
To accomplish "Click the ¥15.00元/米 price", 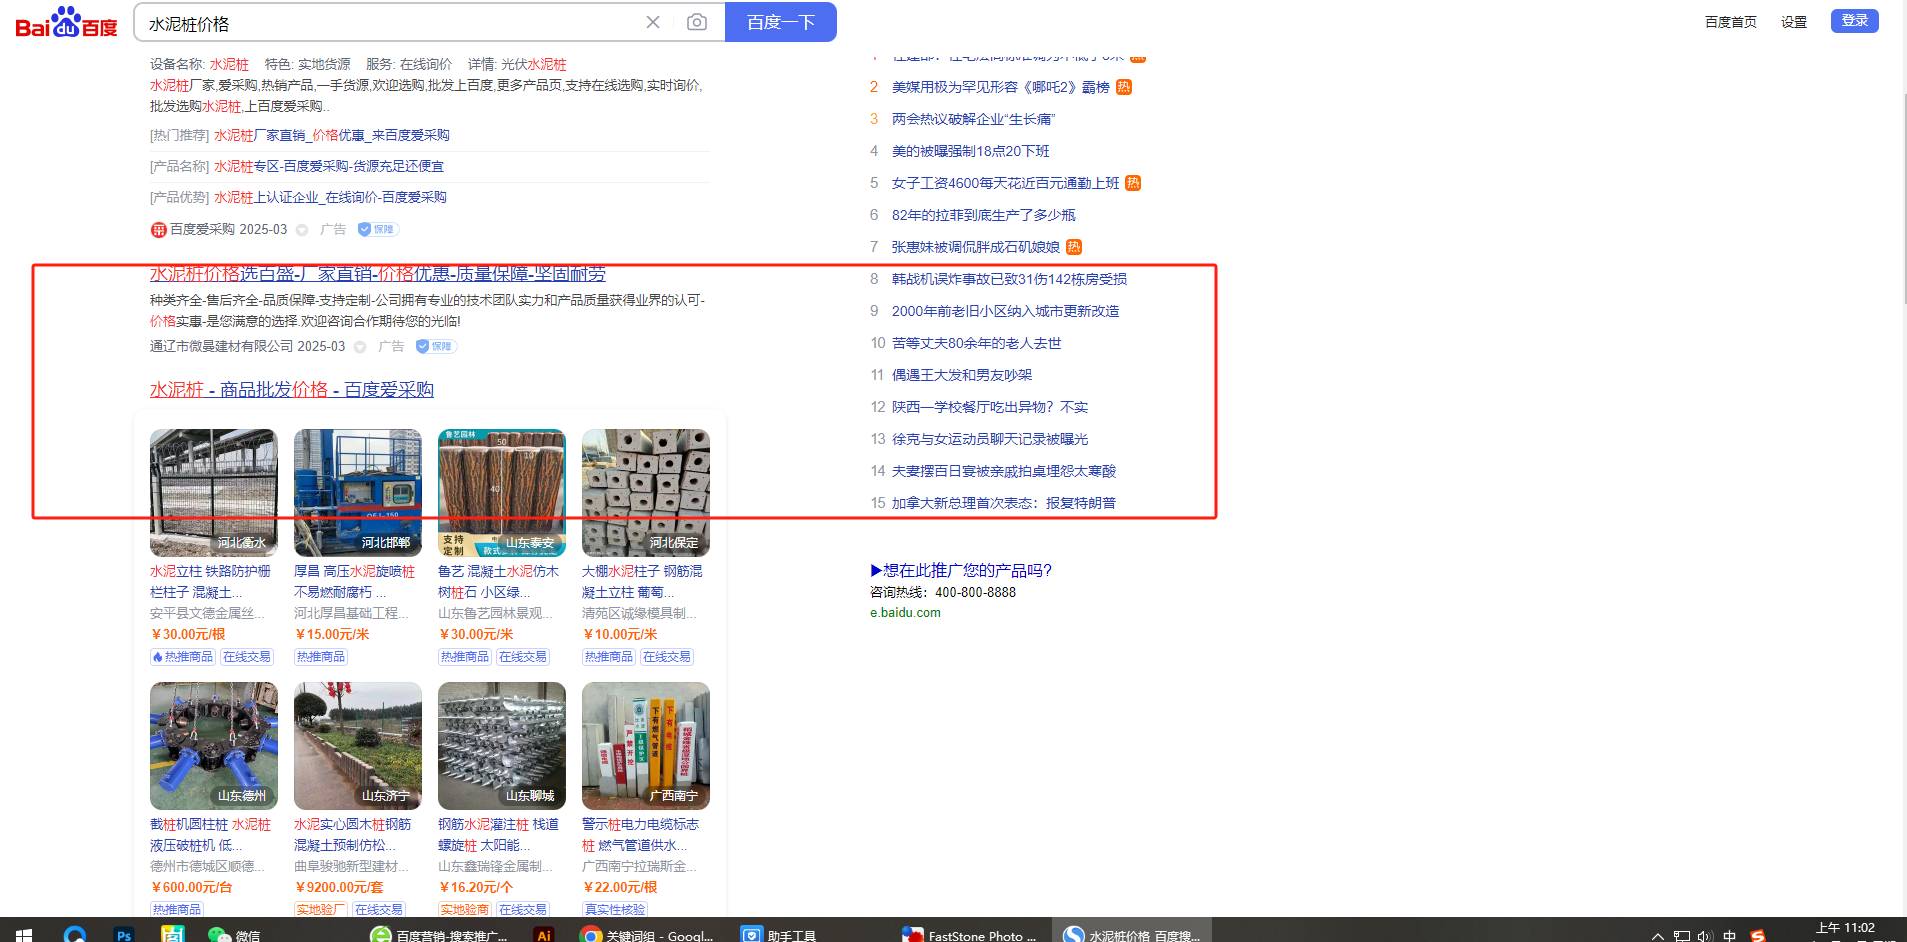I will 332,634.
